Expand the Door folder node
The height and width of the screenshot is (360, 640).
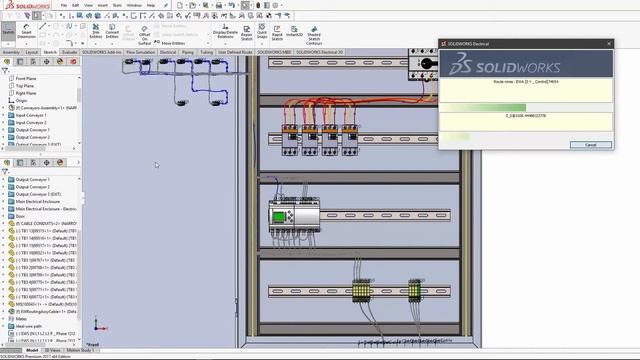pos(3,216)
